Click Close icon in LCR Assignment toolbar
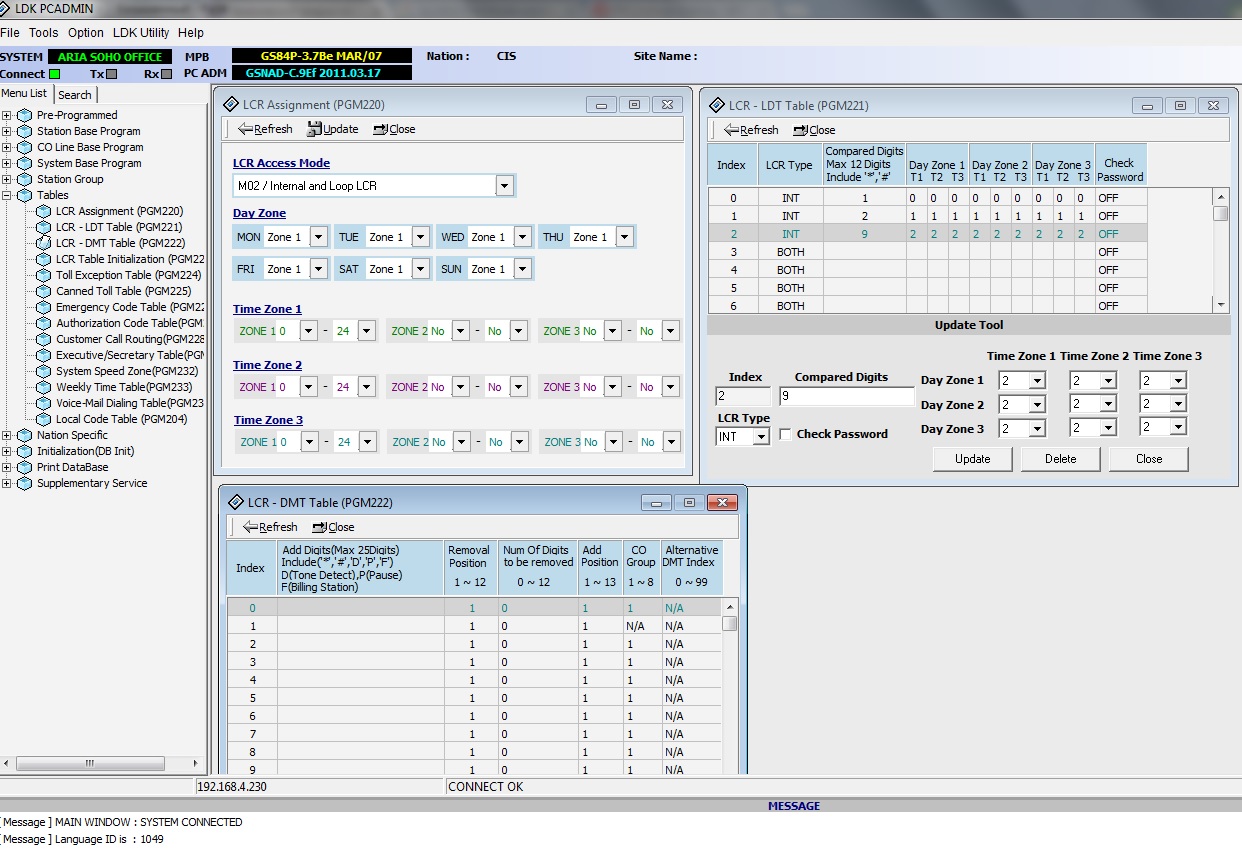This screenshot has width=1242, height=858. tap(380, 129)
